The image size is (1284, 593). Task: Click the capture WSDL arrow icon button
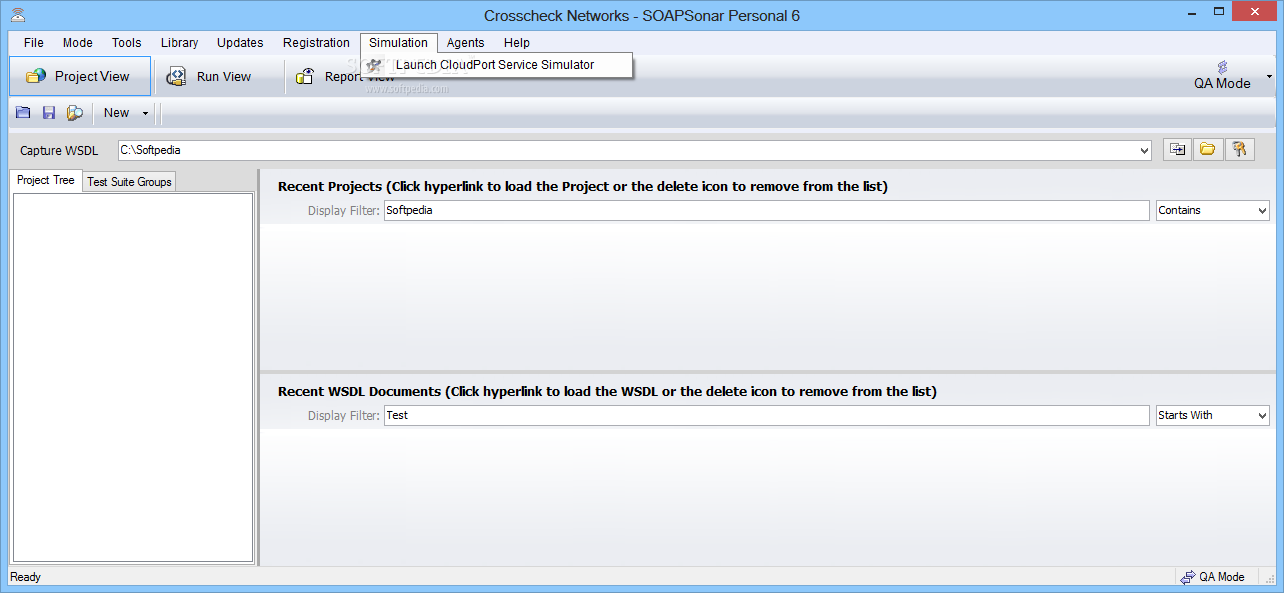tap(1178, 149)
